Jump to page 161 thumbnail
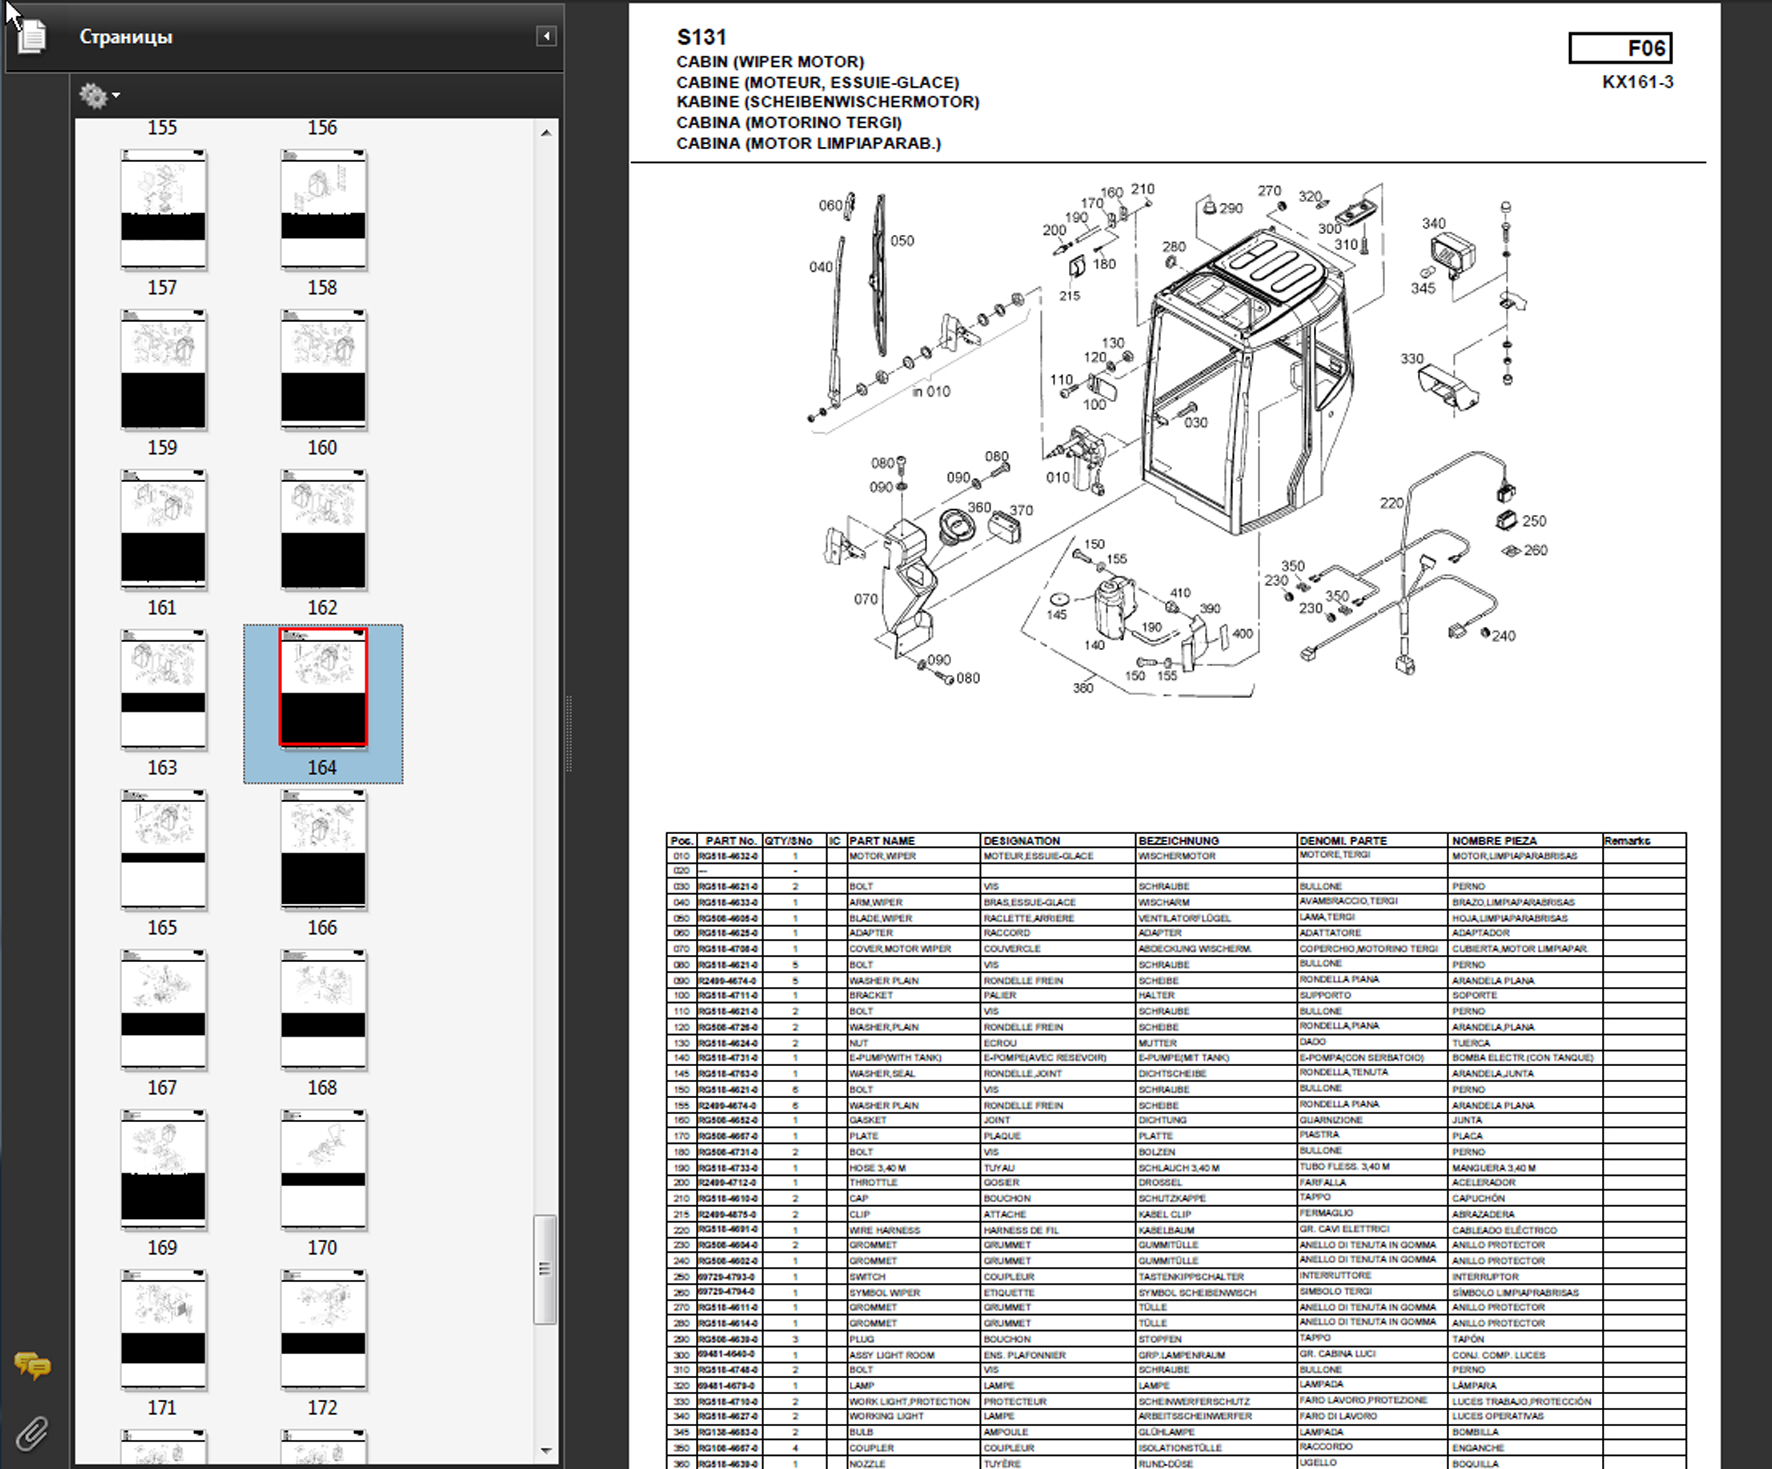 [x=163, y=530]
